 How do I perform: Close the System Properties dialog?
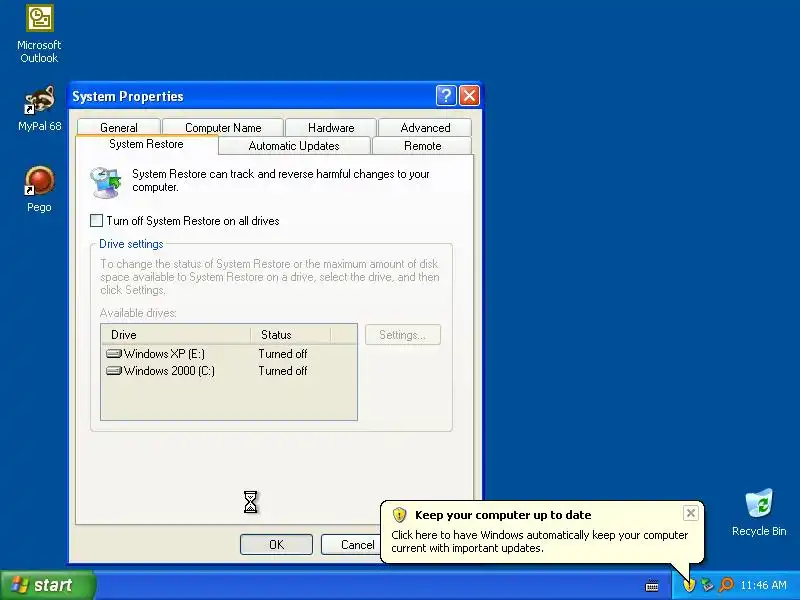point(469,95)
